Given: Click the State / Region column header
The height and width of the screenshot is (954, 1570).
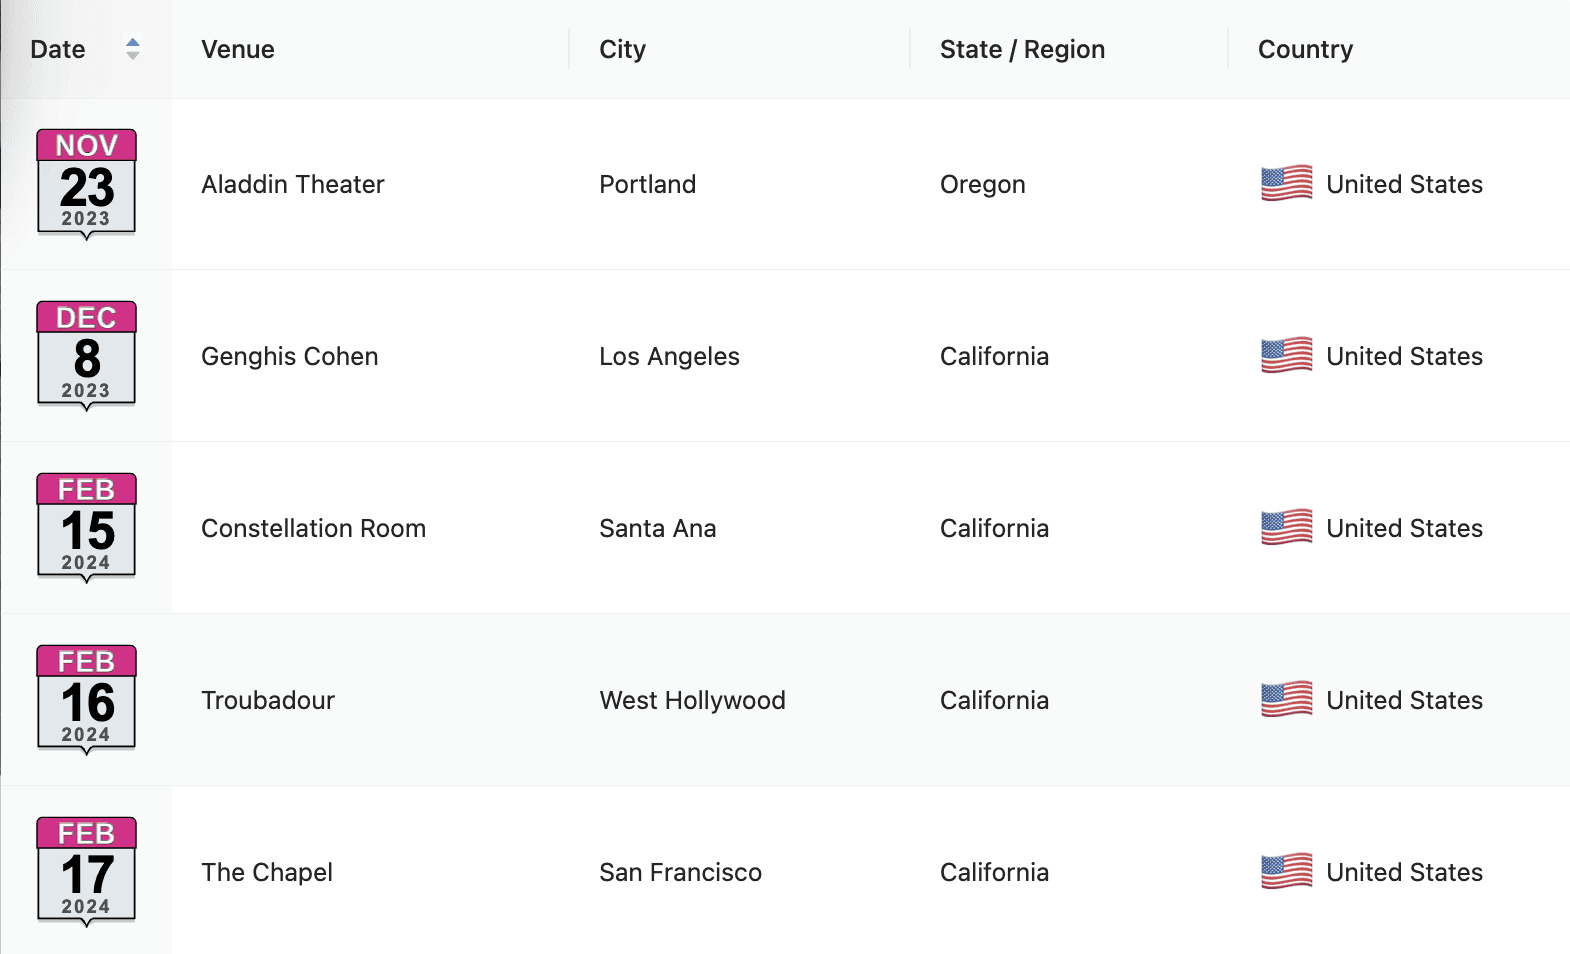Looking at the screenshot, I should coord(1022,49).
